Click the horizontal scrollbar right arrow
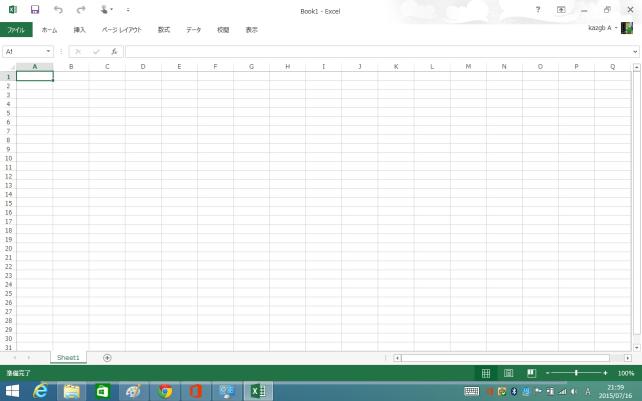Screen dimensions: 642x401 point(628,358)
